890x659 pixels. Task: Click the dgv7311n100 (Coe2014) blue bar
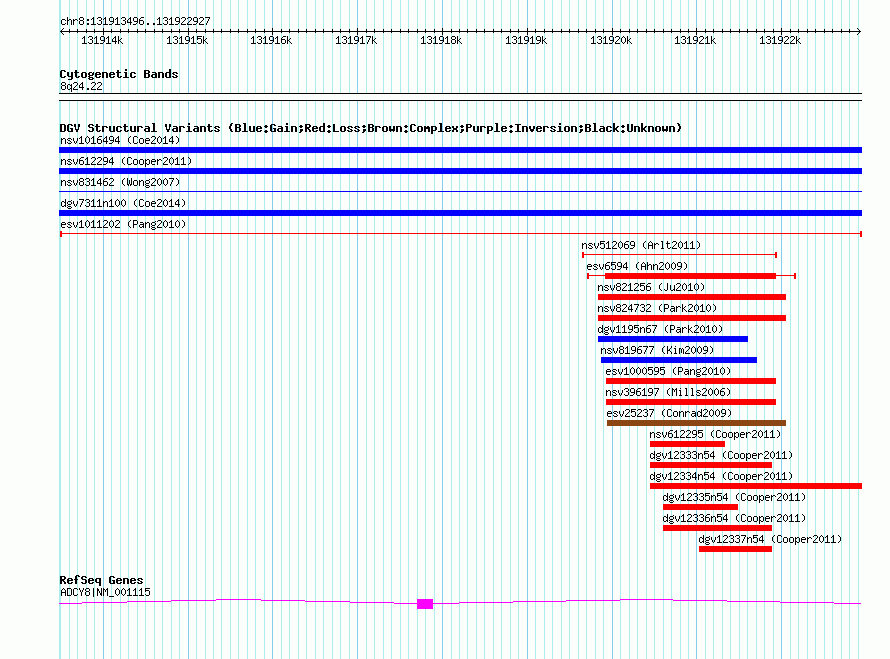click(460, 213)
